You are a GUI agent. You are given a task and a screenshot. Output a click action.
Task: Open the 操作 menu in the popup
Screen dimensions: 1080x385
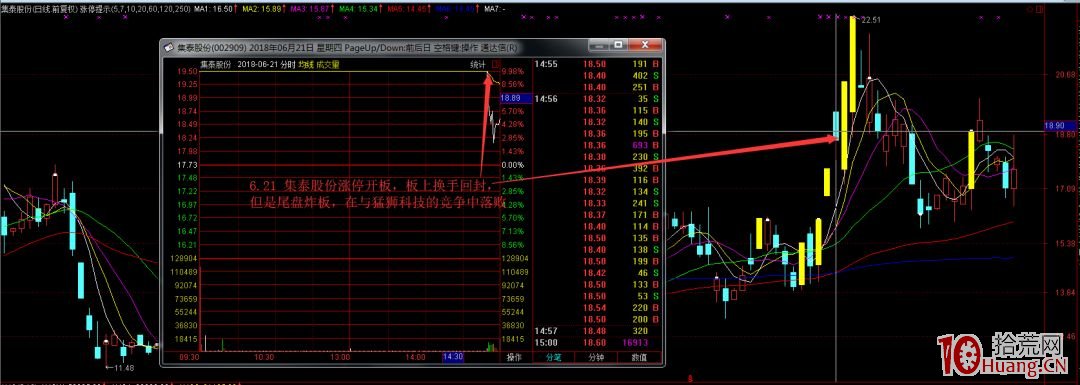[x=515, y=357]
